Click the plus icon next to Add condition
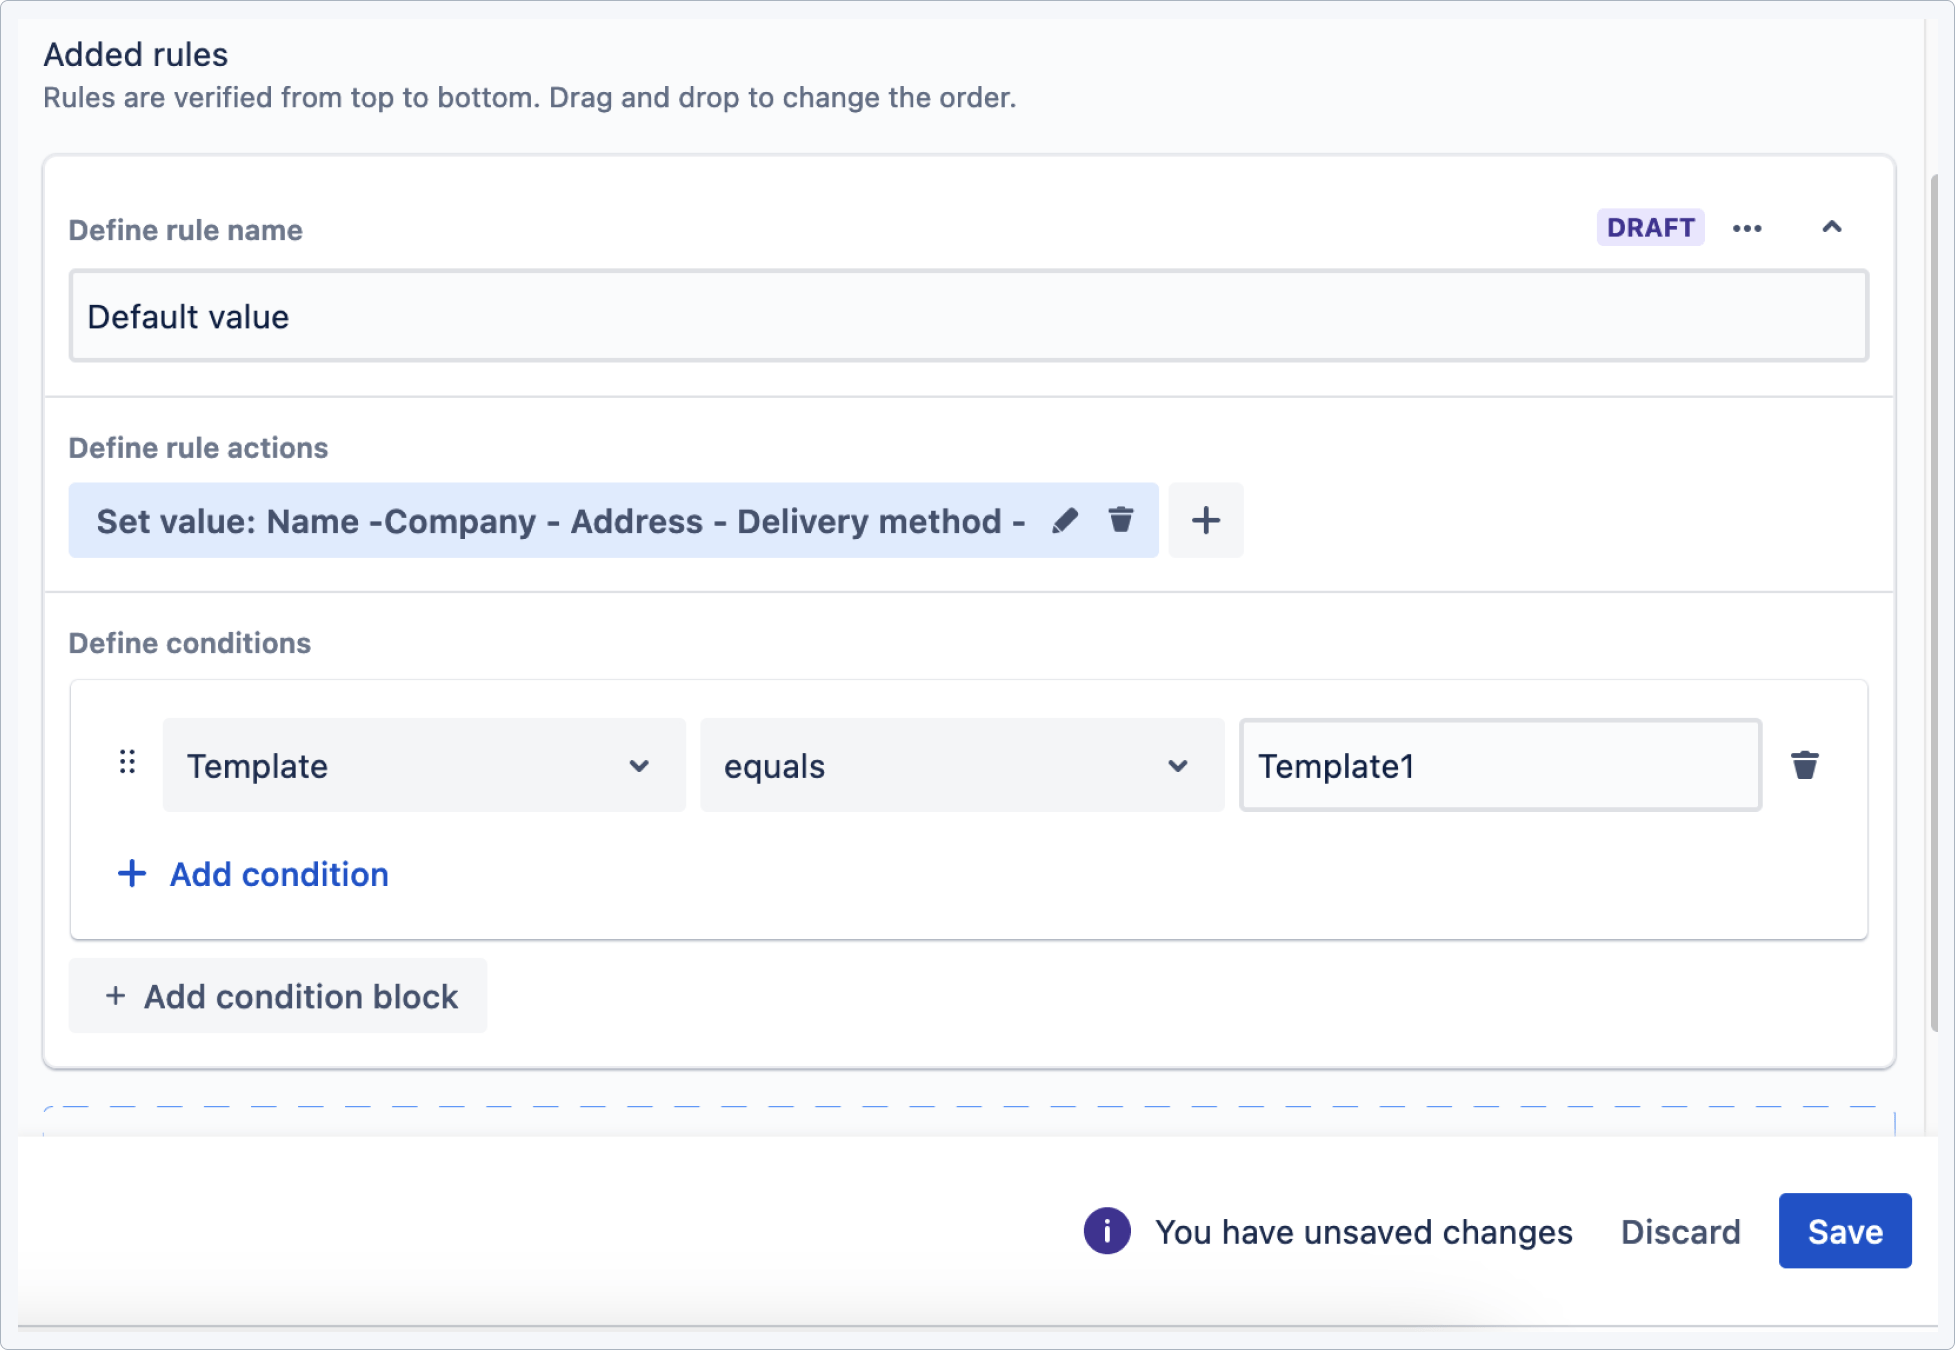This screenshot has height=1350, width=1955. (x=132, y=874)
